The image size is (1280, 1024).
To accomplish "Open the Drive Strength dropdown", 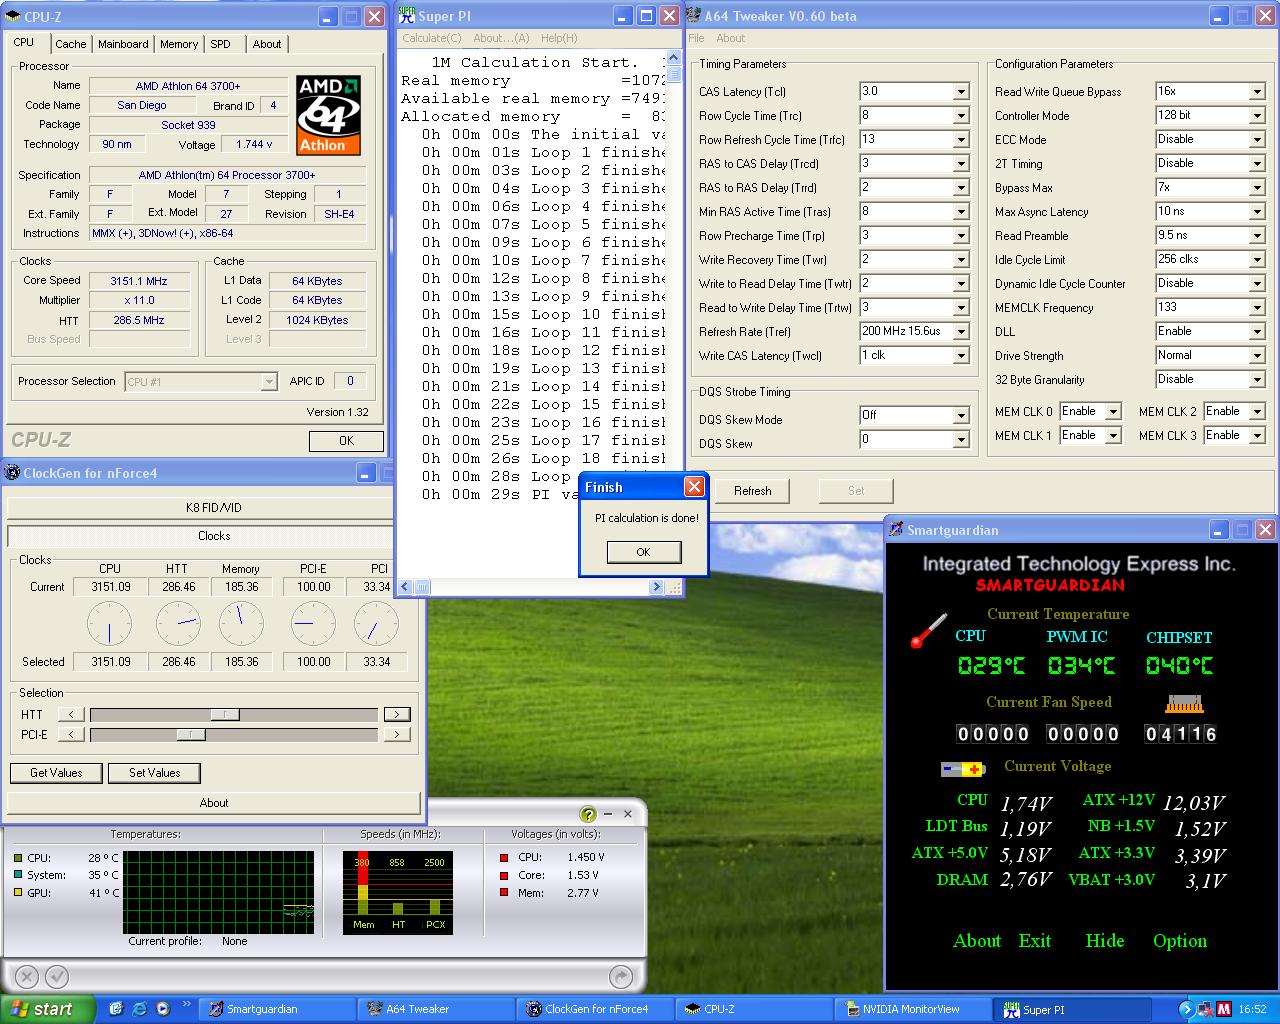I will click(1257, 355).
